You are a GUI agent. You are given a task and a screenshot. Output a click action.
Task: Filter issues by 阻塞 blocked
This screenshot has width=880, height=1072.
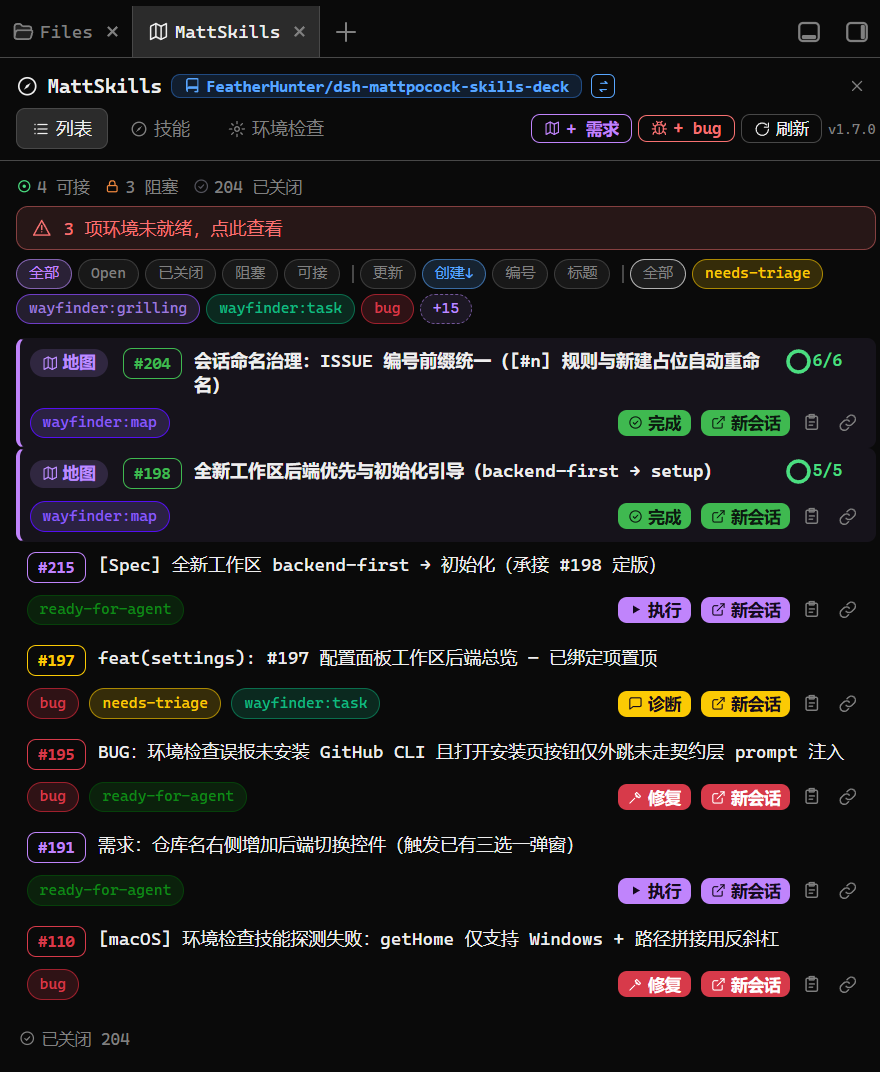coord(250,273)
